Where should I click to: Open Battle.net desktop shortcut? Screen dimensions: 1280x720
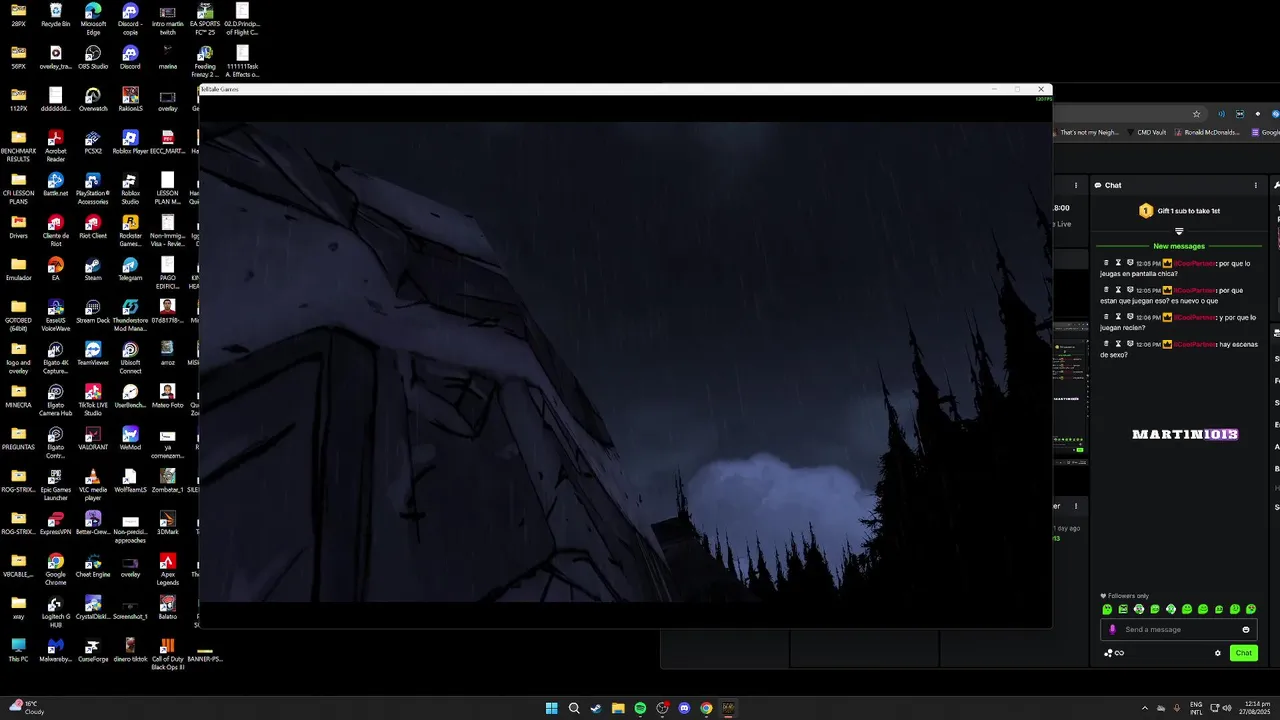pyautogui.click(x=56, y=184)
